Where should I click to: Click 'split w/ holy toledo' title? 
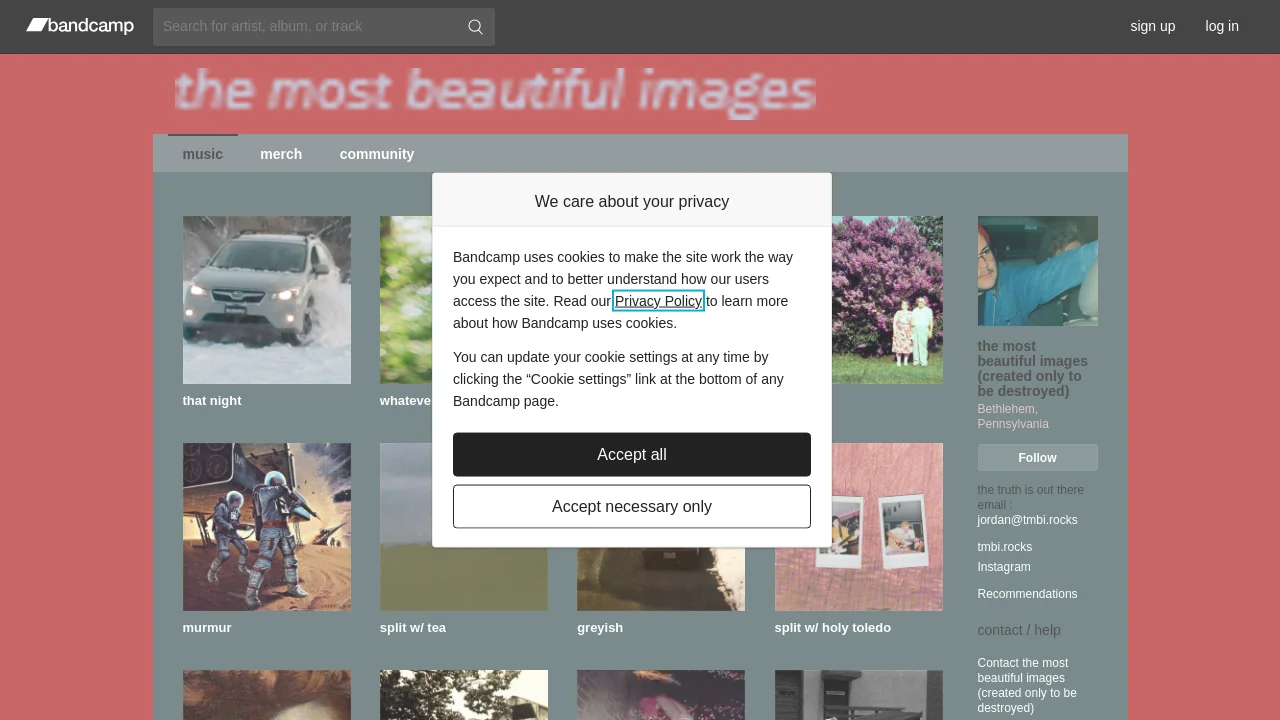click(833, 628)
